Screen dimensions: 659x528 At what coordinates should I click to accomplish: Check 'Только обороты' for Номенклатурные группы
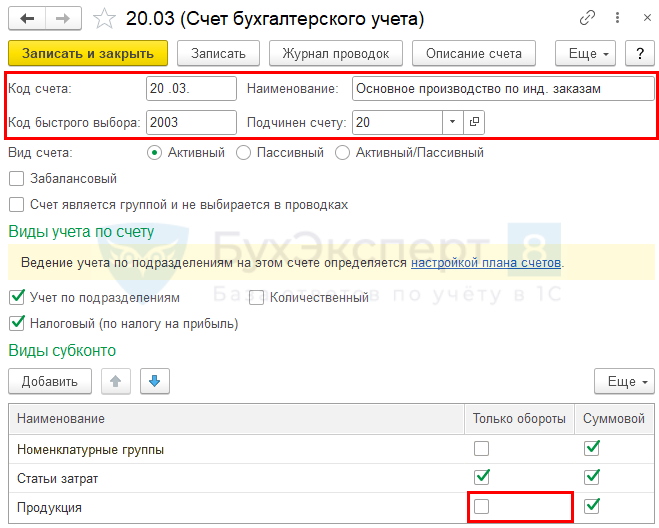[x=481, y=449]
